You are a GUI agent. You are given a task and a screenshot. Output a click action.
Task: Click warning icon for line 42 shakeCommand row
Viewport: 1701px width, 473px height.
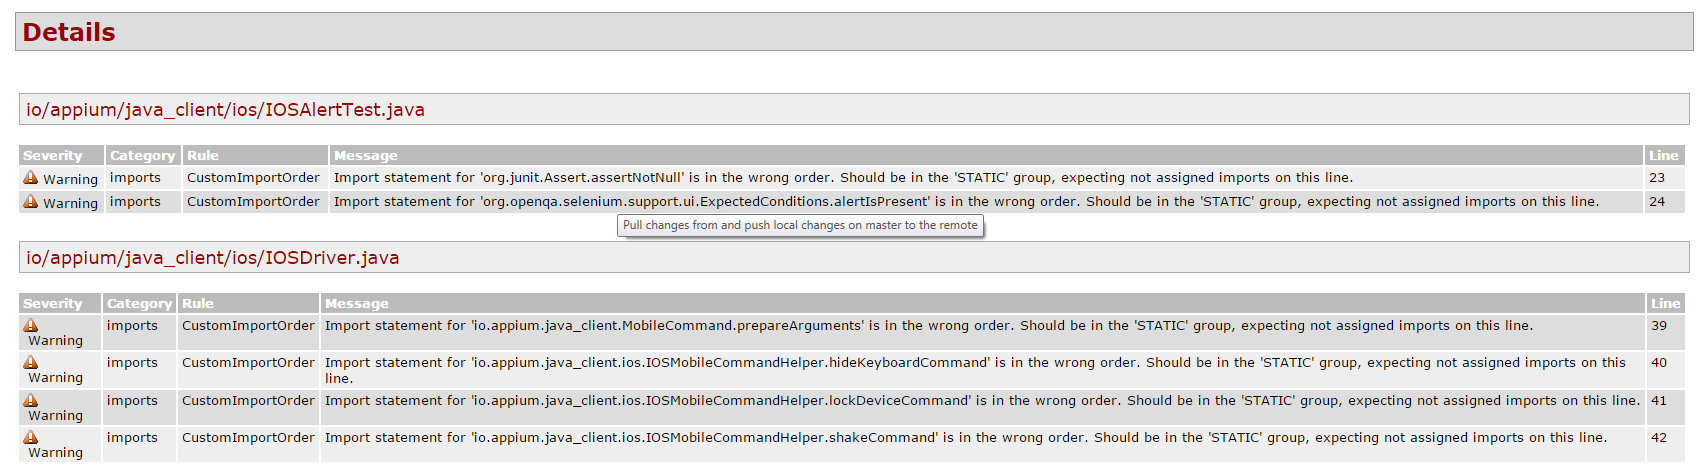pyautogui.click(x=31, y=437)
